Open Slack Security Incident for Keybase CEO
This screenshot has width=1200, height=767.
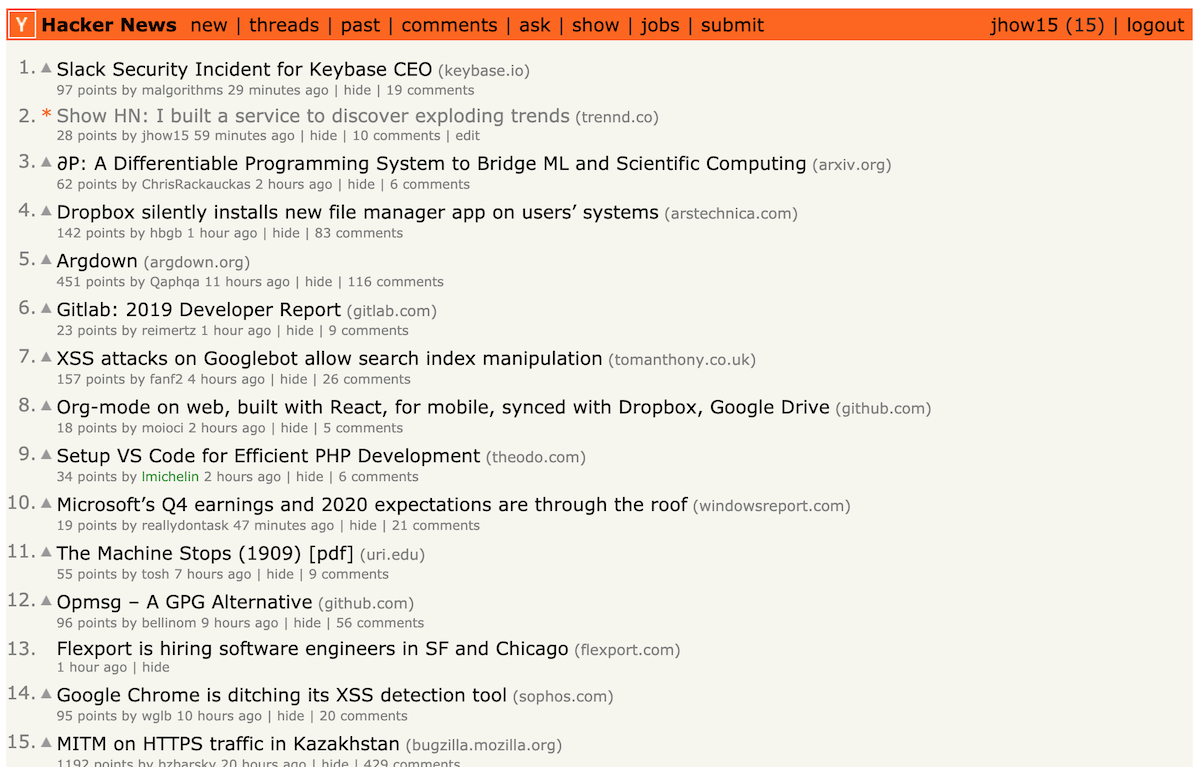(x=244, y=69)
